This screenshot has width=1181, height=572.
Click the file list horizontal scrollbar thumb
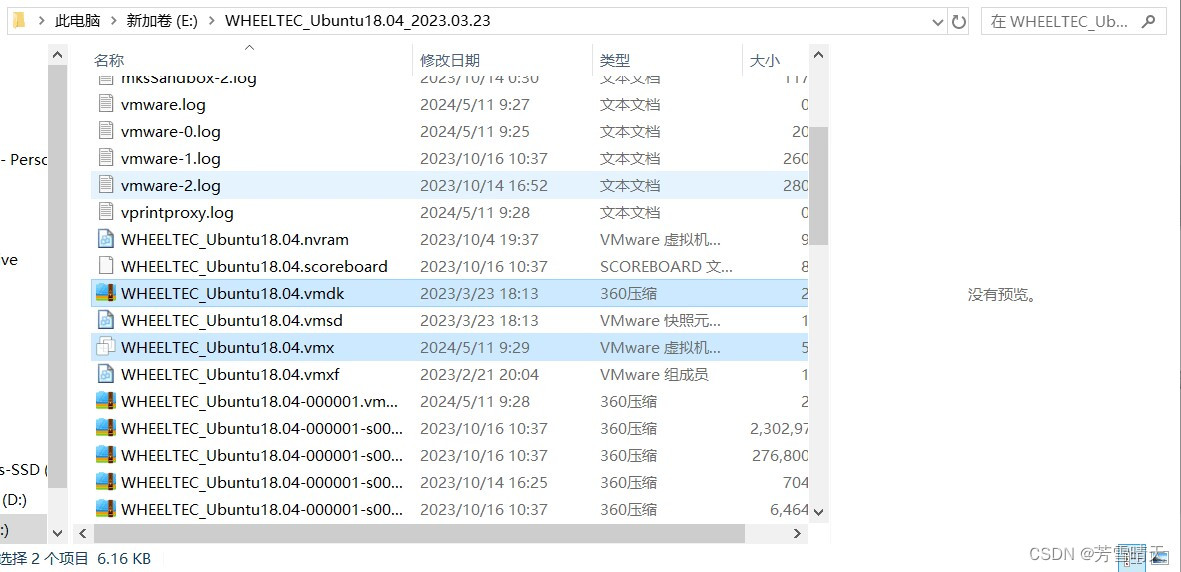click(x=419, y=534)
